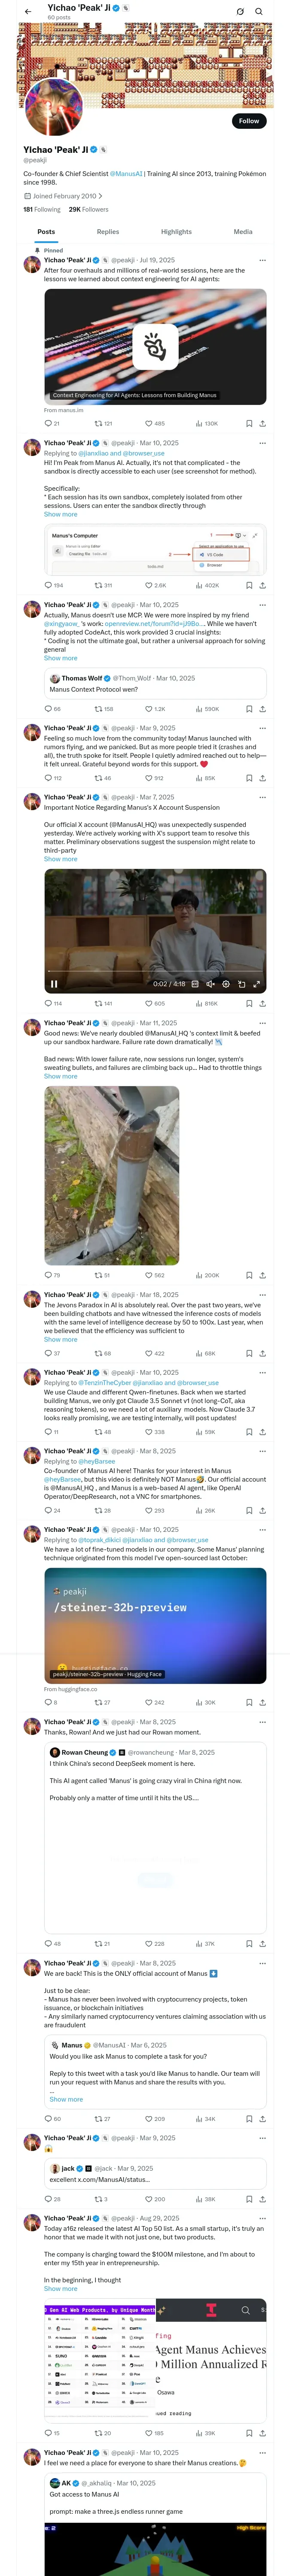The image size is (290, 2576).
Task: Like the pinned post with 485 likes
Action: pos(150,423)
